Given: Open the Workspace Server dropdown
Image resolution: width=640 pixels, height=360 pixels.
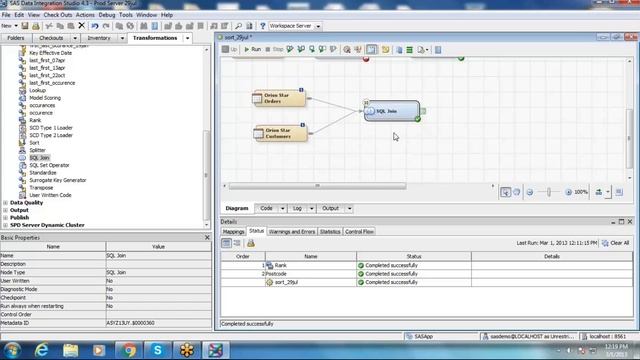Looking at the screenshot, I should click(x=318, y=26).
